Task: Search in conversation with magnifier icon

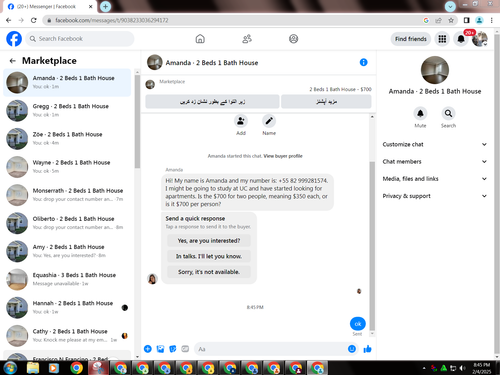Action: (448, 114)
